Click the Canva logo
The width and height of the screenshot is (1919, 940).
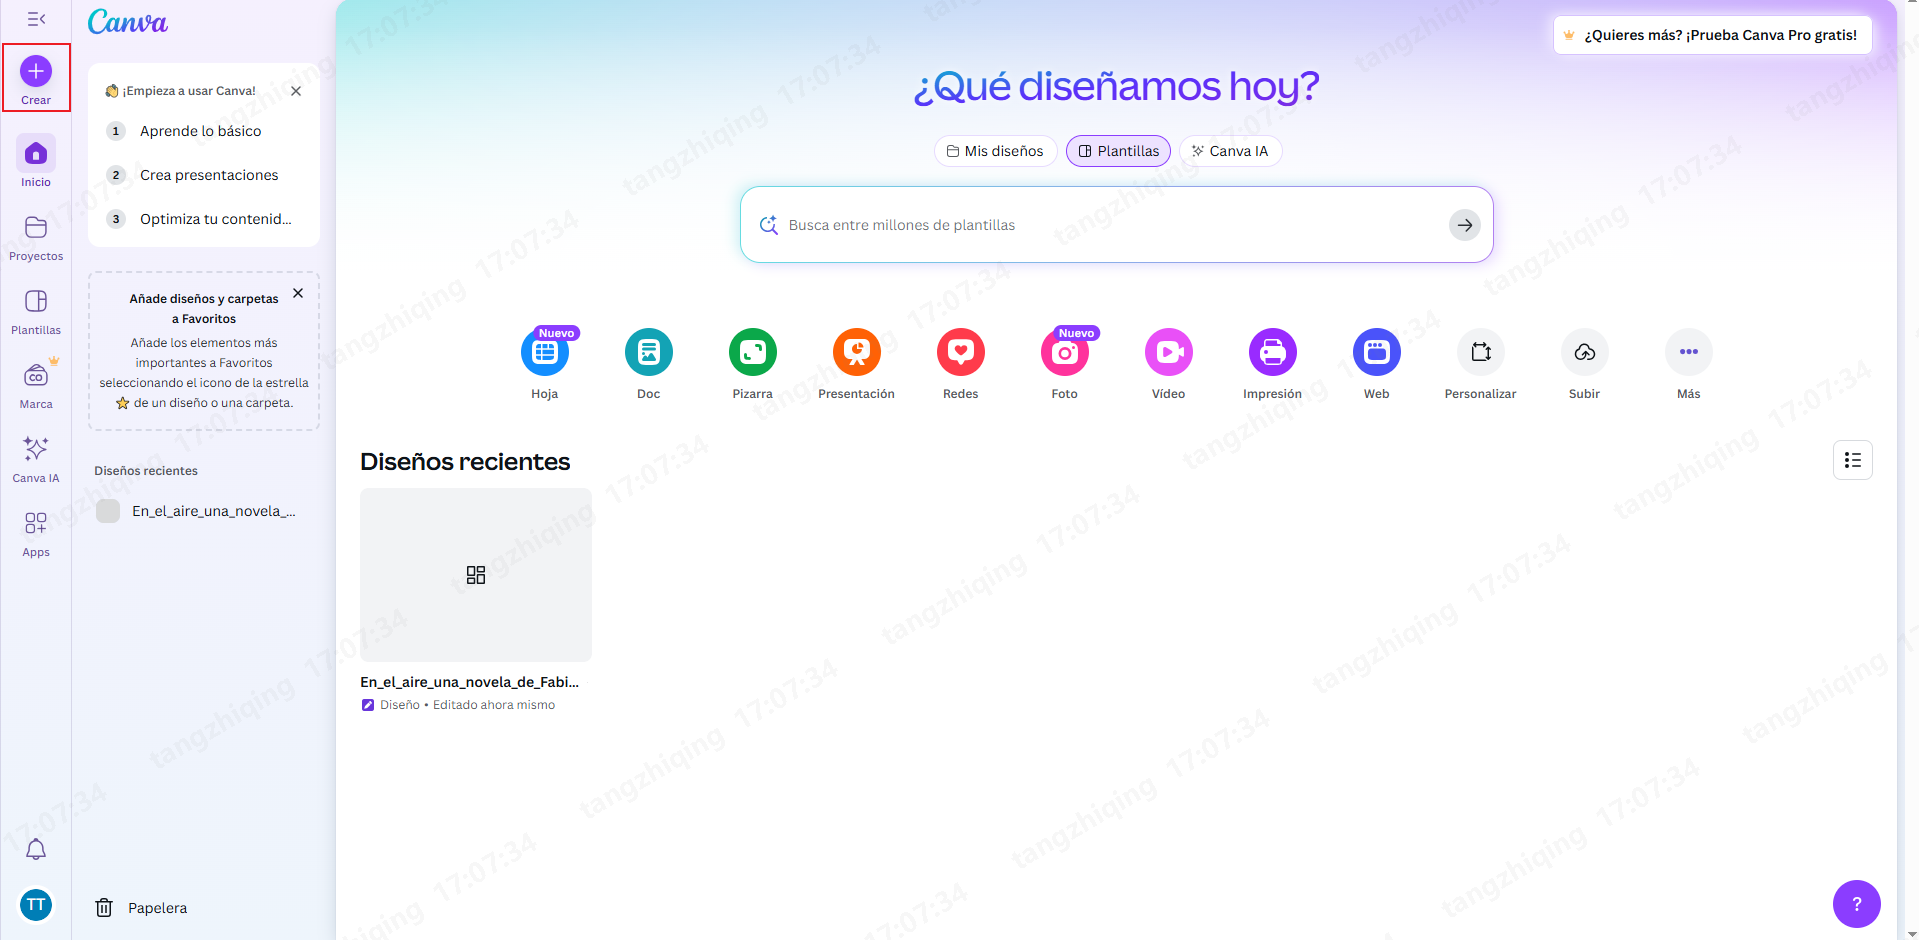coord(127,21)
